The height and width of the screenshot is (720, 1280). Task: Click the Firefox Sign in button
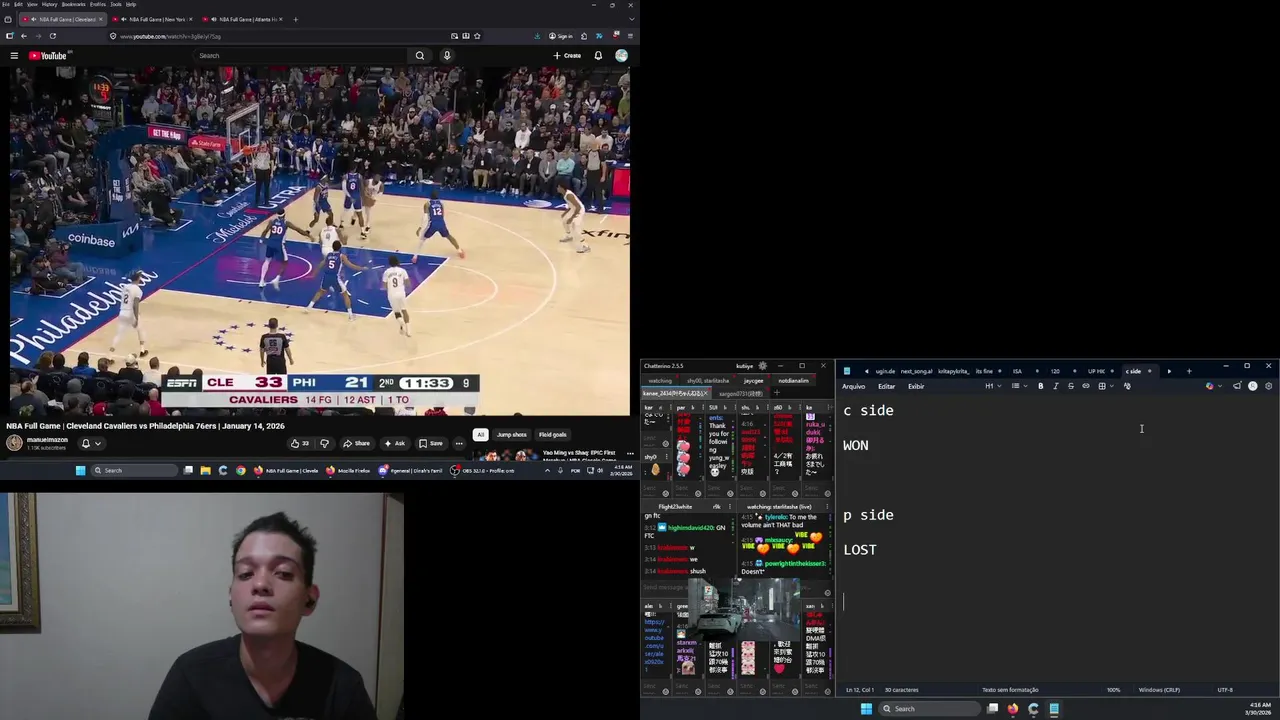pos(561,36)
